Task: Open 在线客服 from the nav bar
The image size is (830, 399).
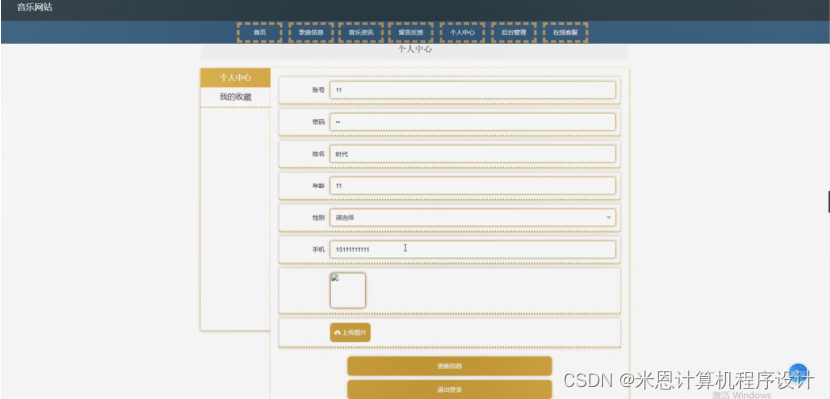Action: (x=565, y=32)
